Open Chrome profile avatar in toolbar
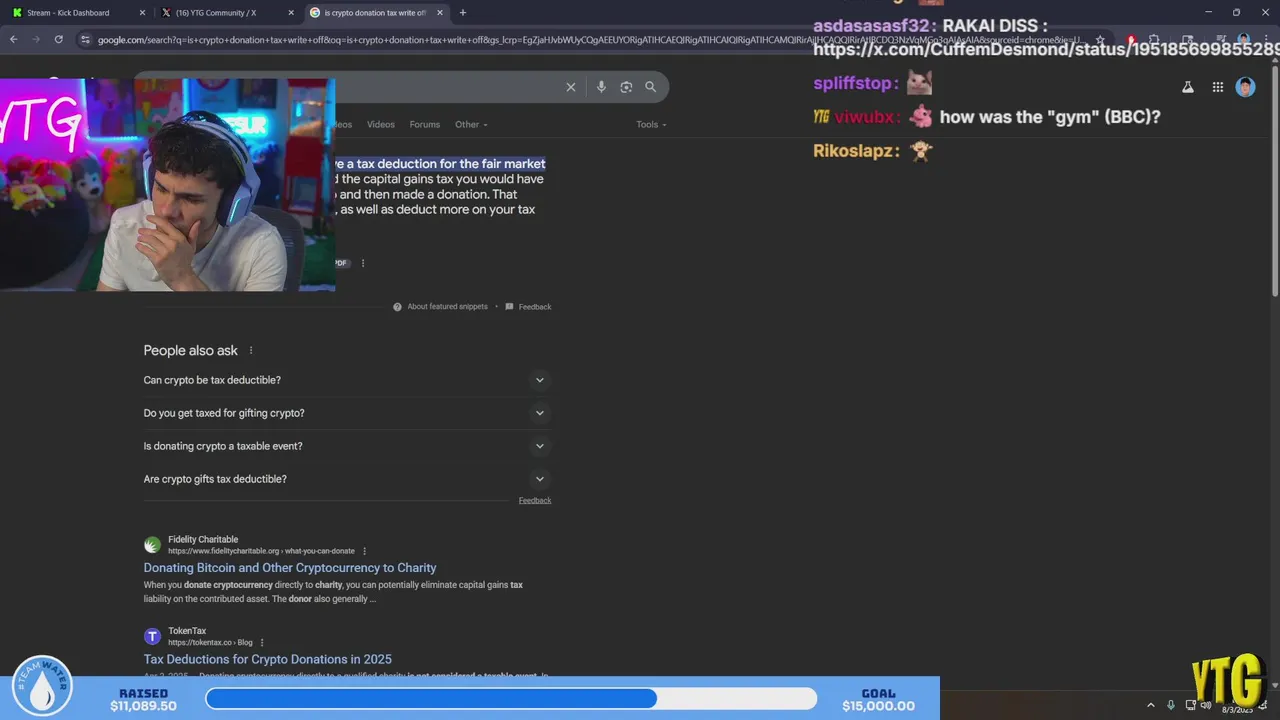Image resolution: width=1280 pixels, height=720 pixels. click(x=1243, y=40)
